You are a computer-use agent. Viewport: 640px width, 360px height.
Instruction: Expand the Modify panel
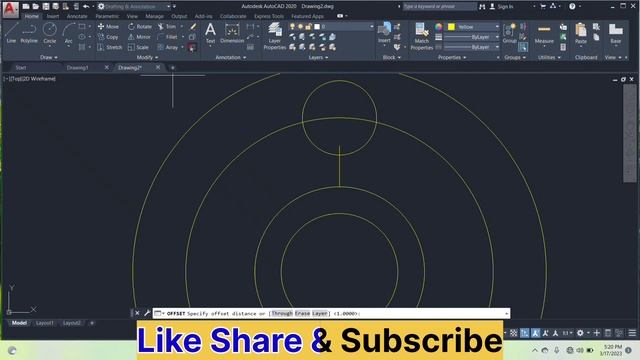click(147, 58)
